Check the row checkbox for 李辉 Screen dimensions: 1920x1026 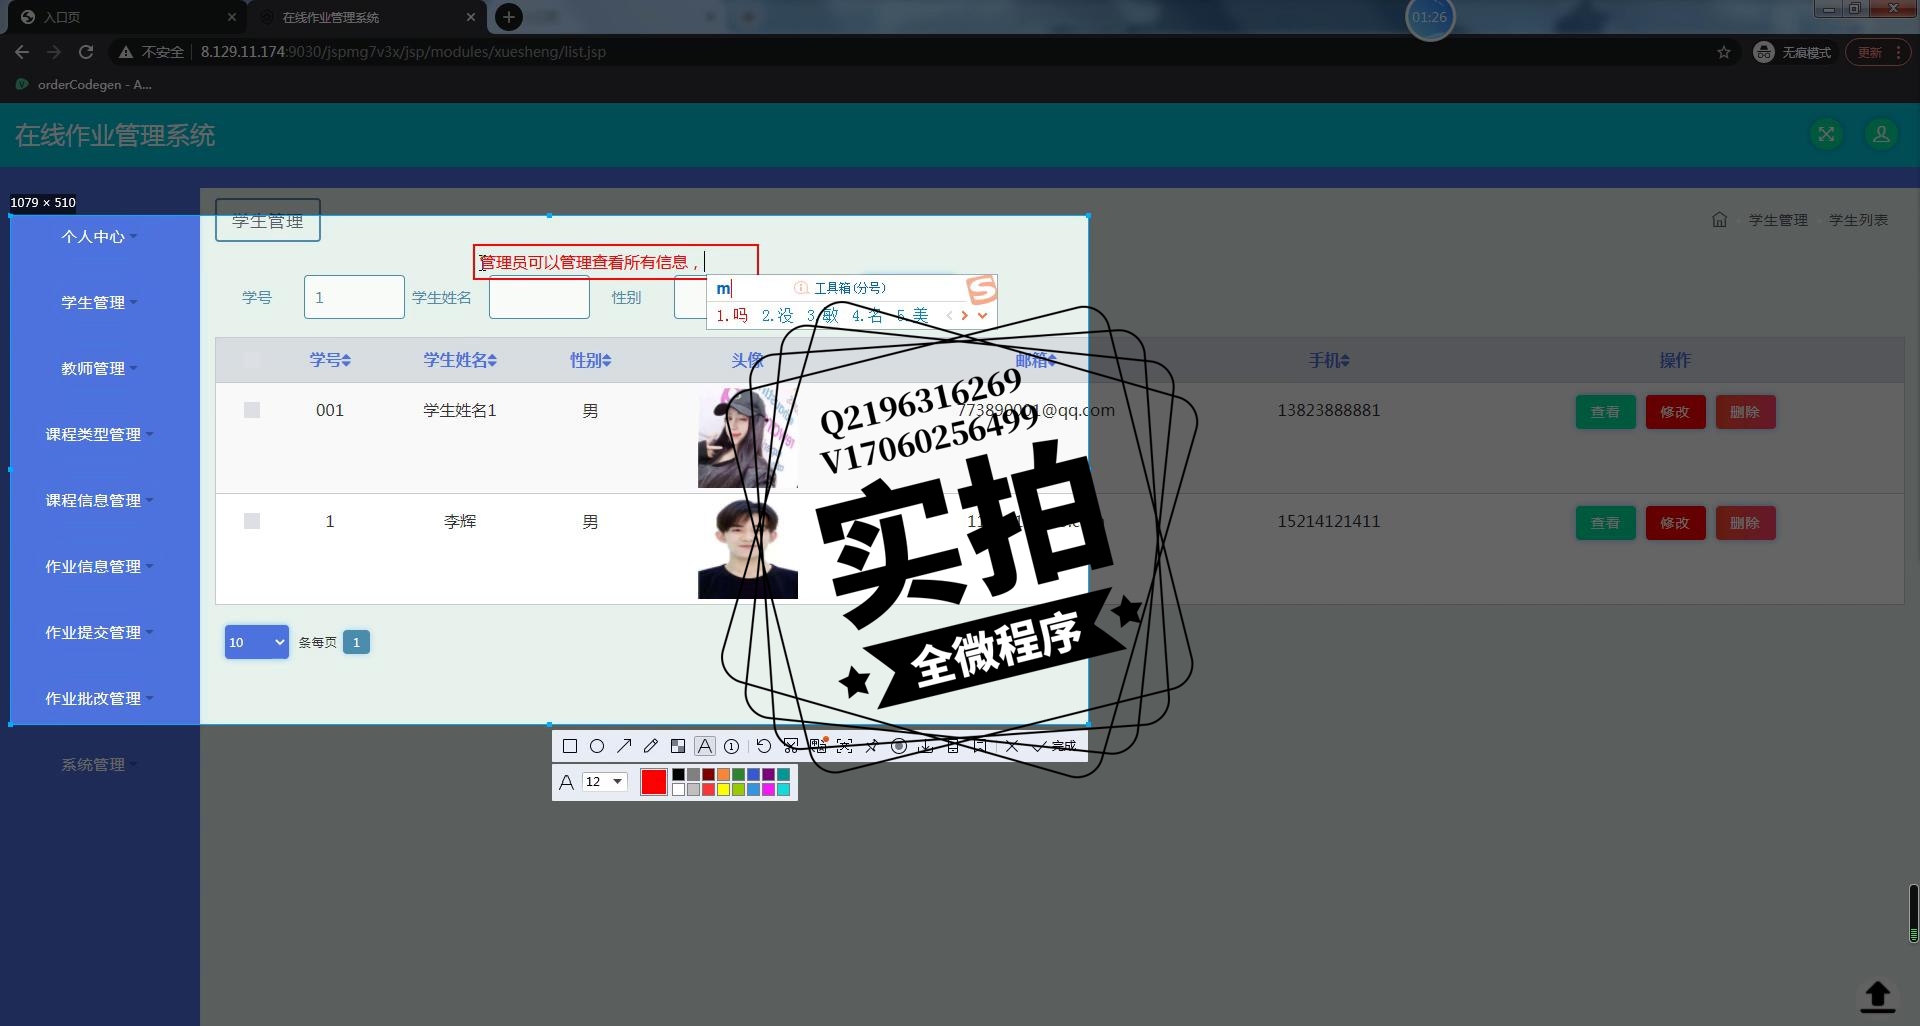pyautogui.click(x=252, y=521)
